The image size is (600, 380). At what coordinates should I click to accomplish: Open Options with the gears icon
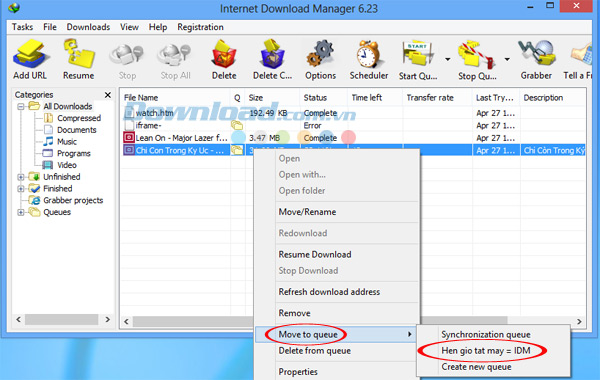(320, 54)
